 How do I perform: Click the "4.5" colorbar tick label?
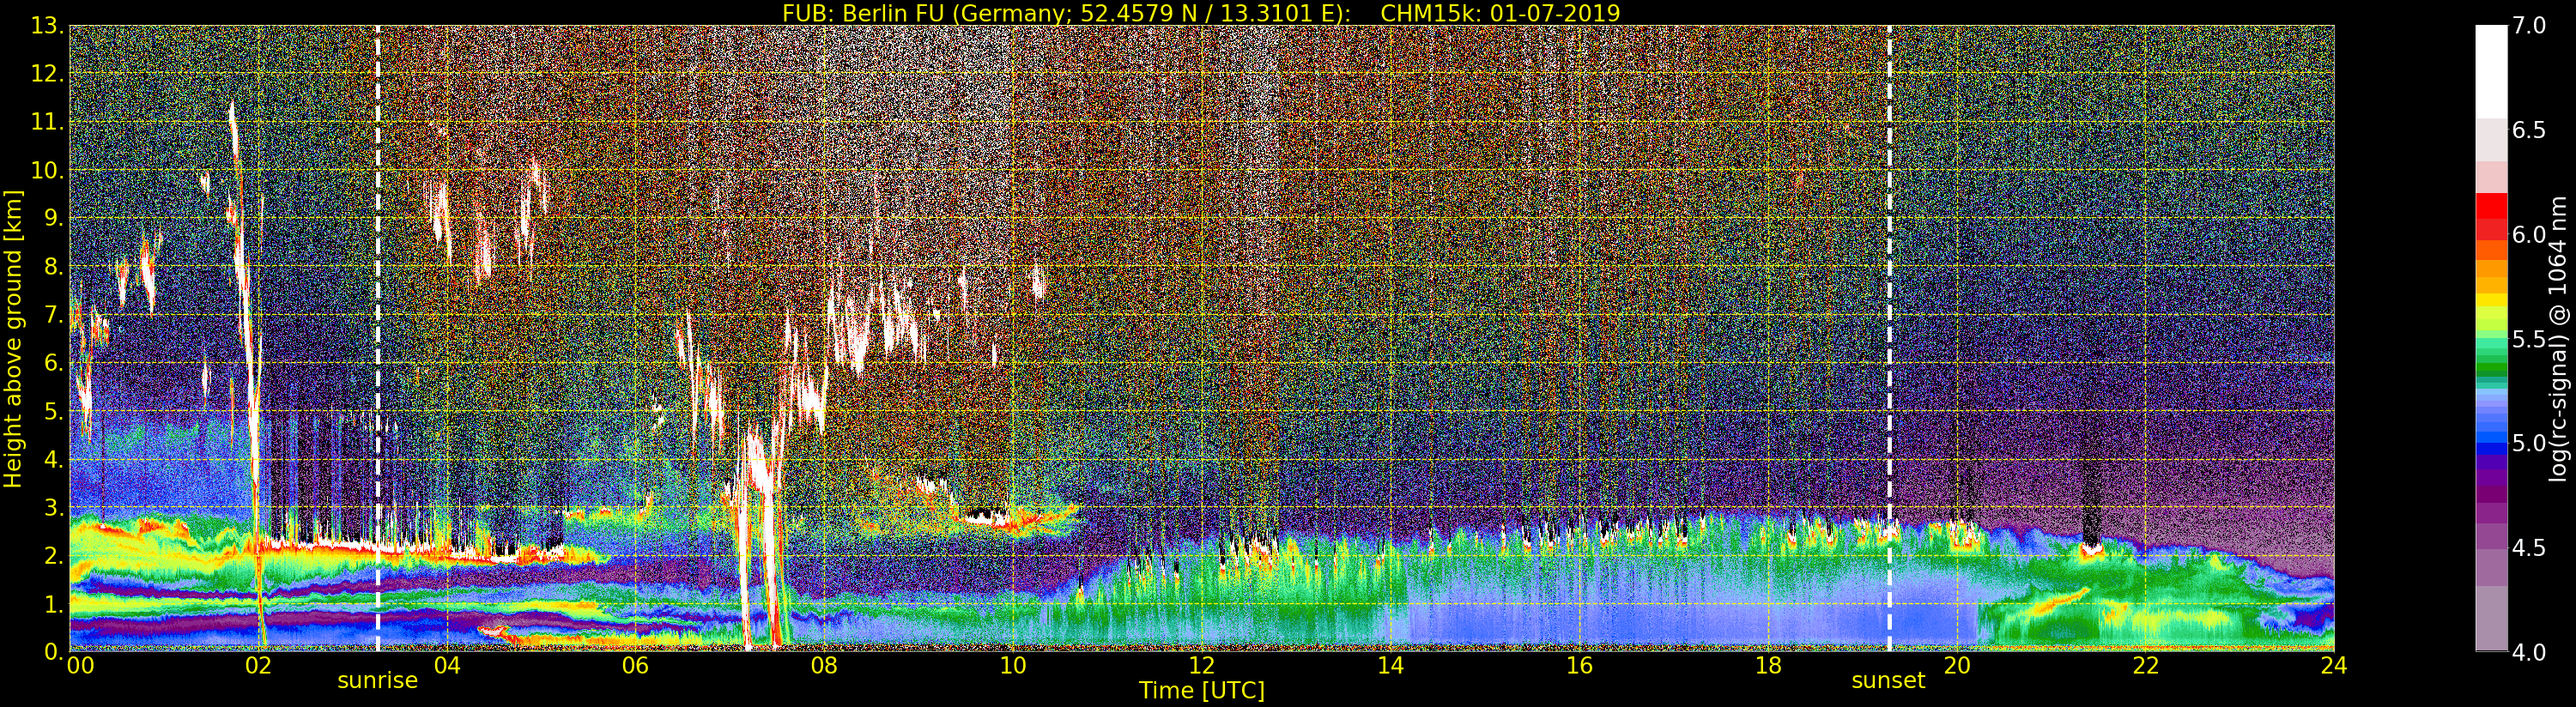(2529, 548)
